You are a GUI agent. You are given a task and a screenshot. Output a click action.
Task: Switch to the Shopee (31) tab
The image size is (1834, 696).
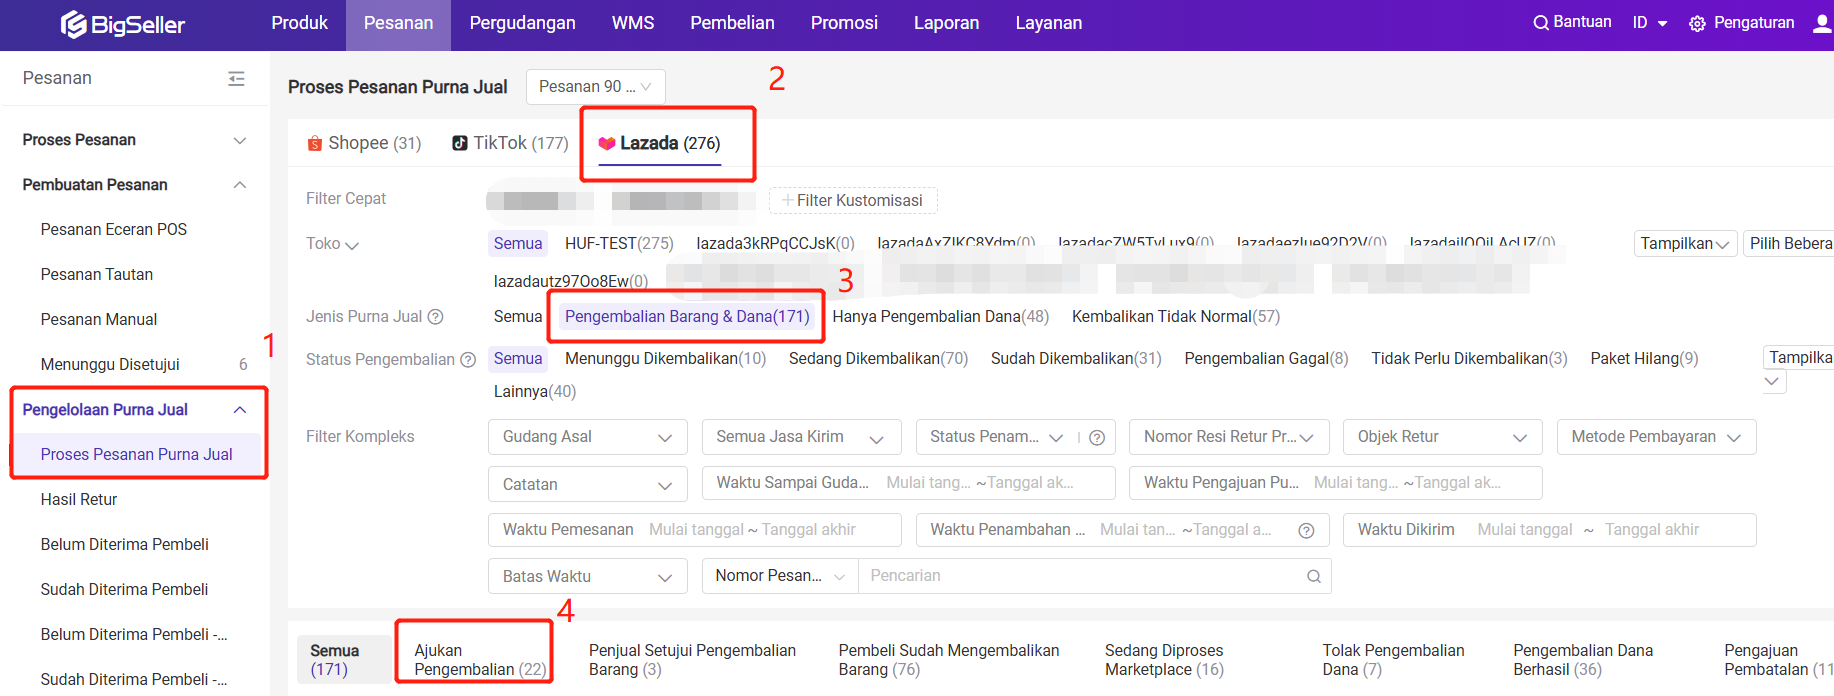pos(364,143)
